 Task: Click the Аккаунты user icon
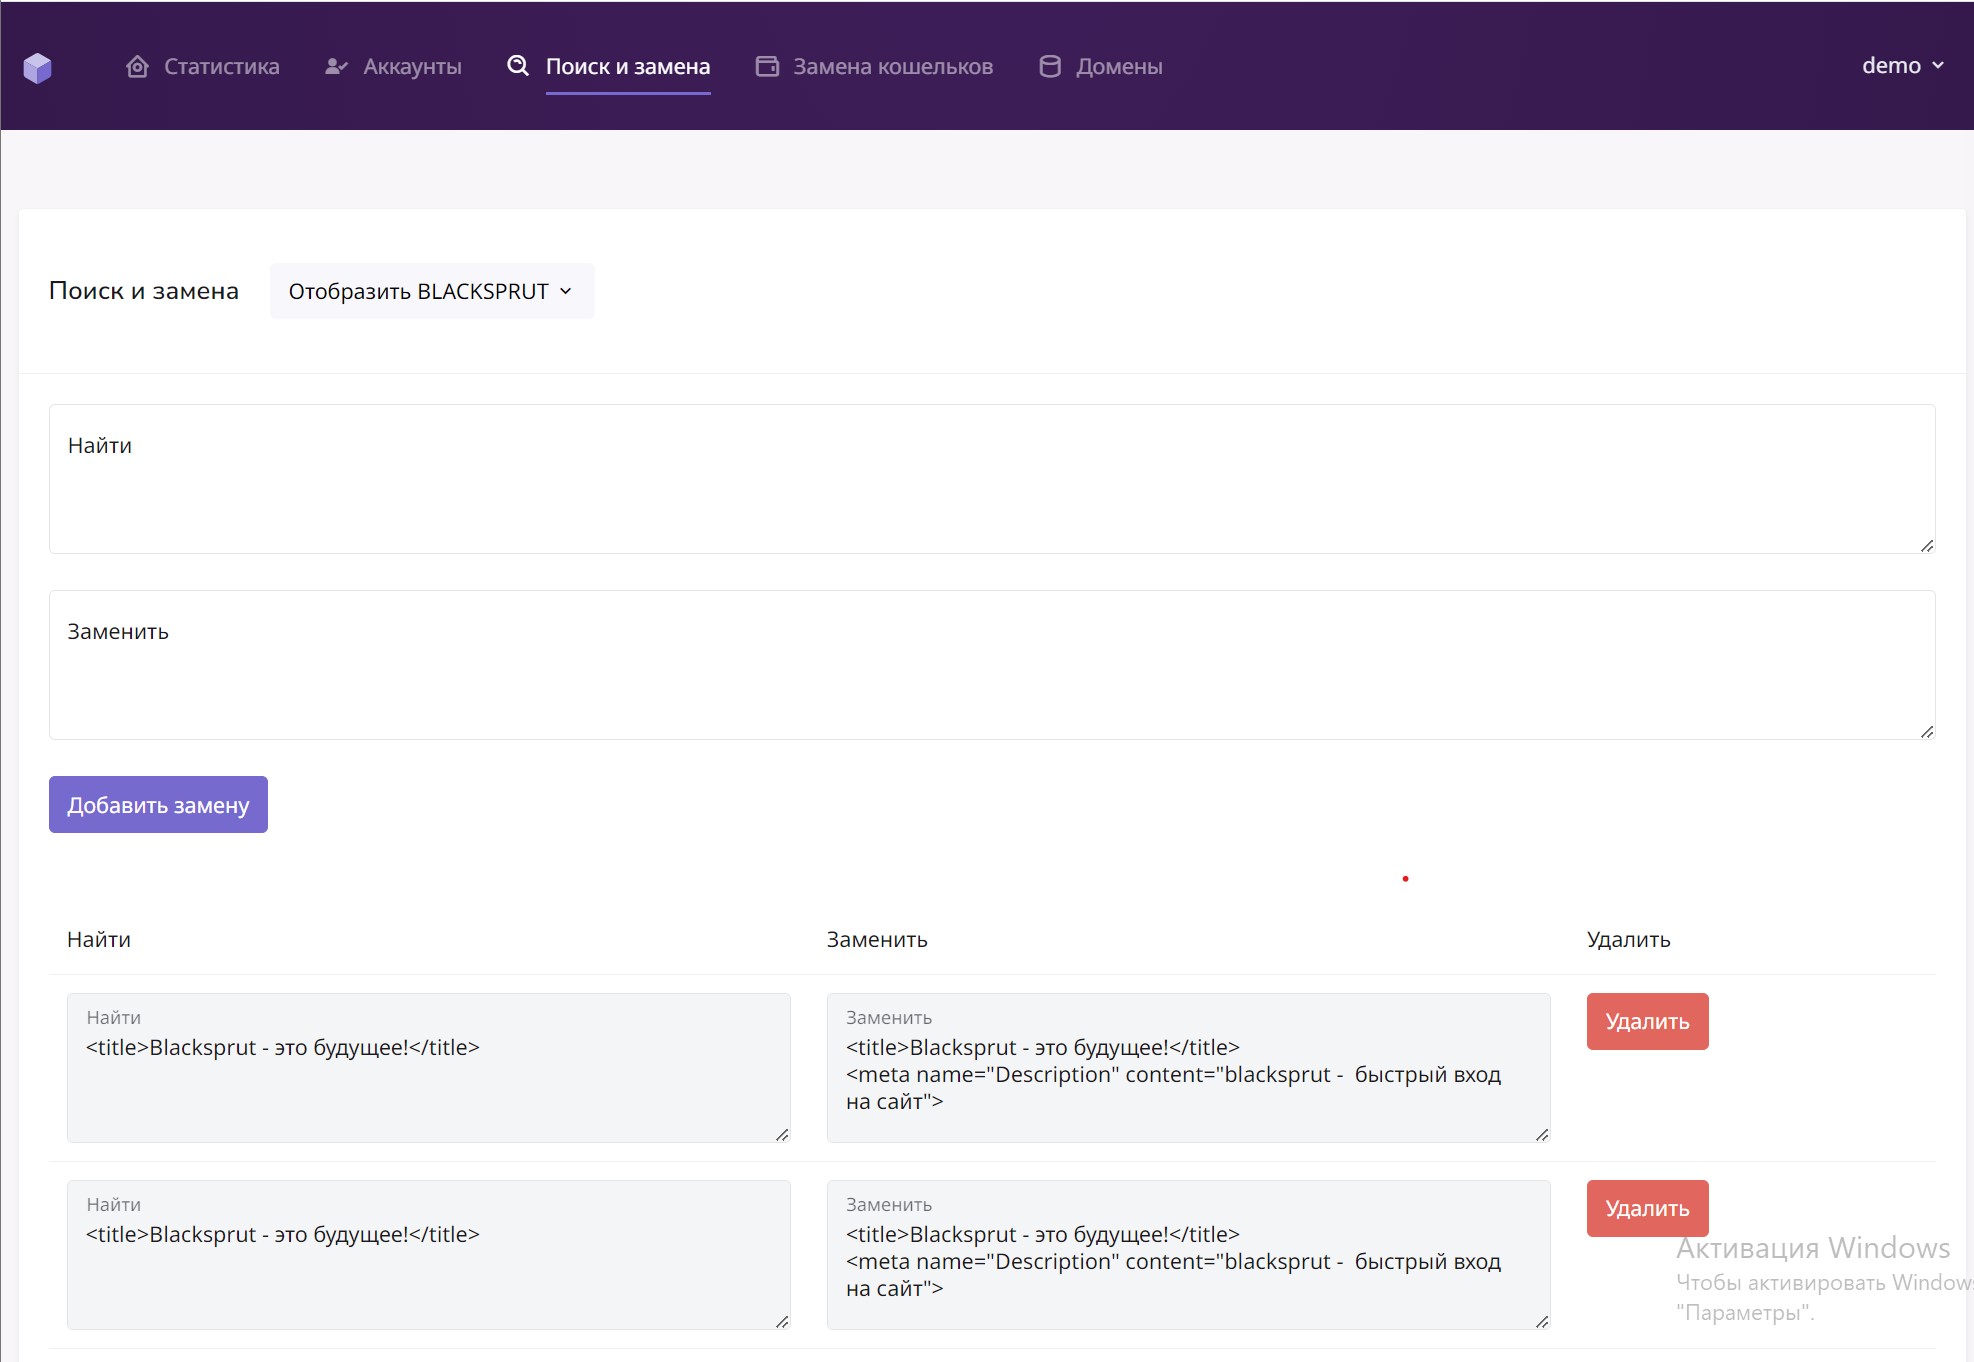pos(336,67)
